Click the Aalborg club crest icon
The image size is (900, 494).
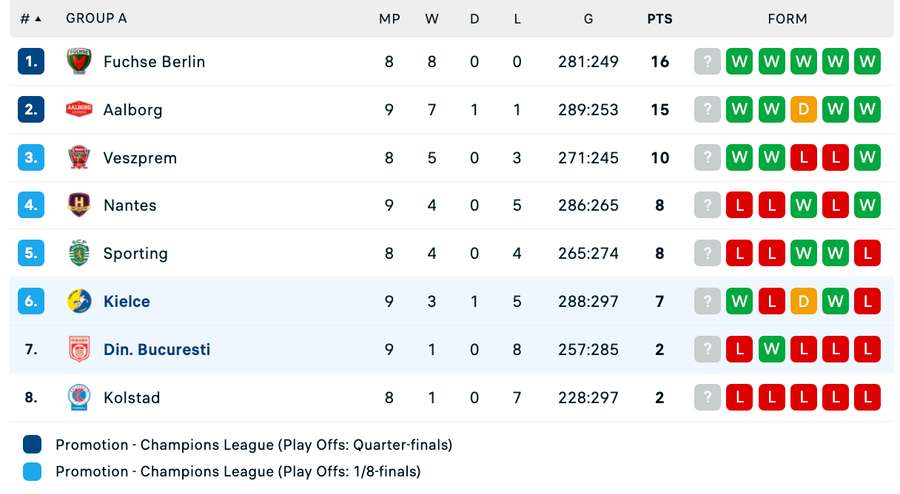79,109
